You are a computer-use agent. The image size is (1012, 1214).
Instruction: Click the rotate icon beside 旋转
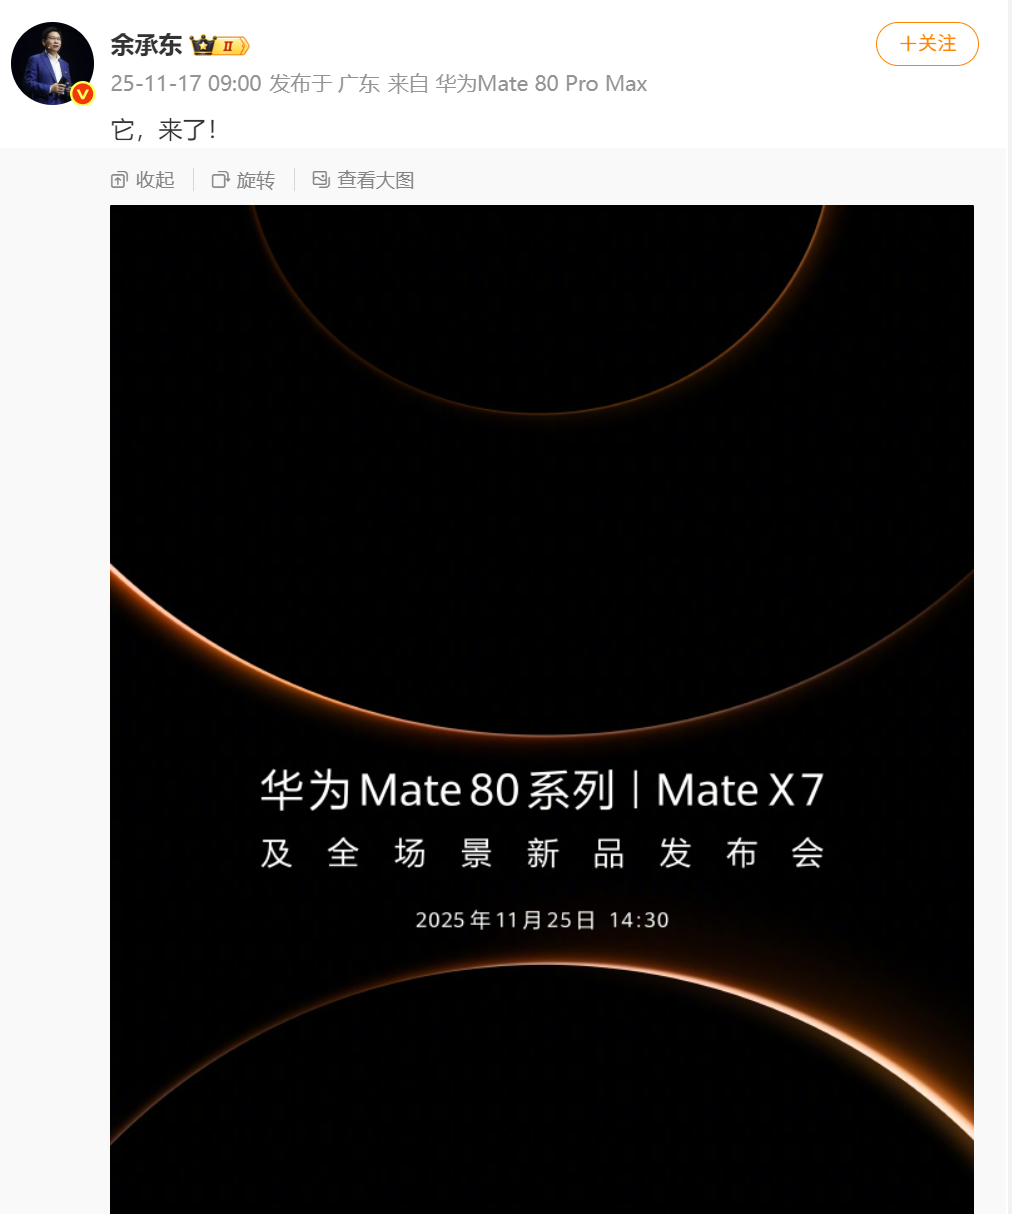point(220,180)
